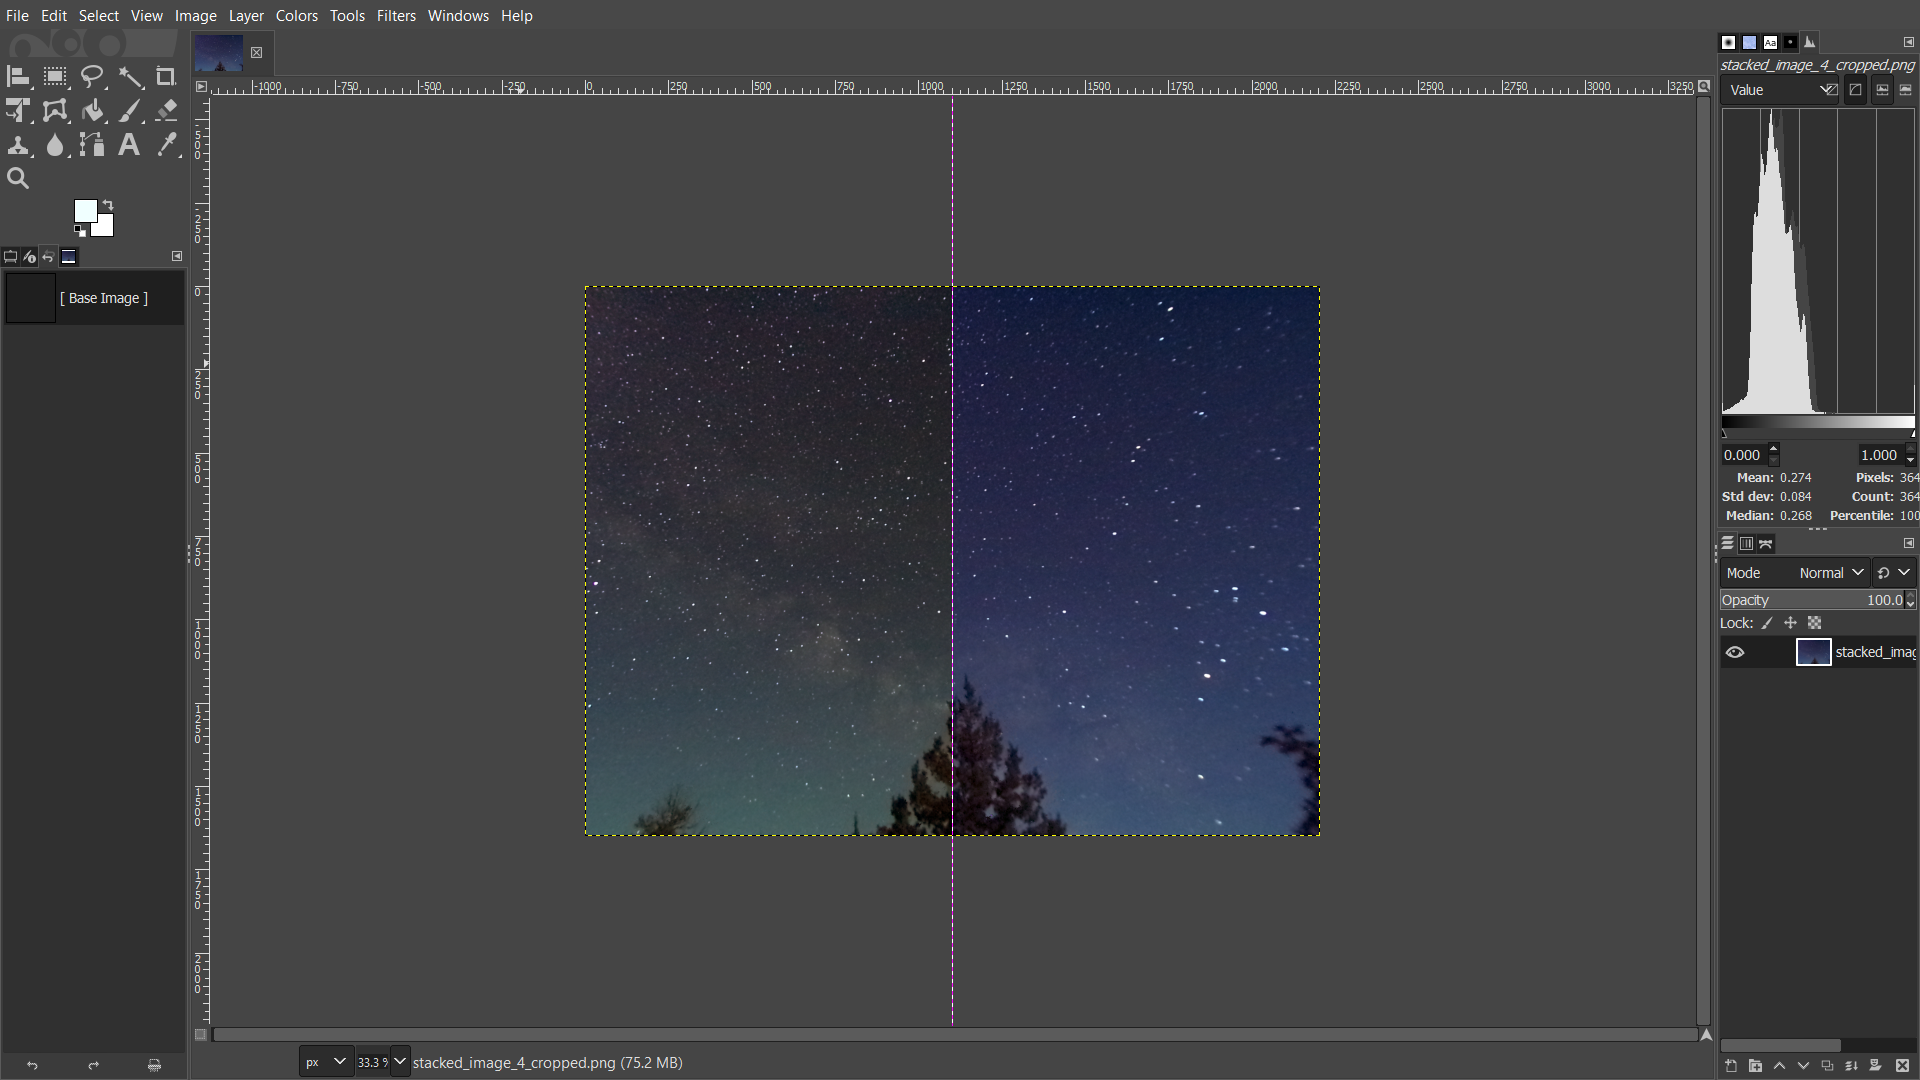Open Brushes tab in right dock
Screen dimensions: 1920x1080
1728,42
